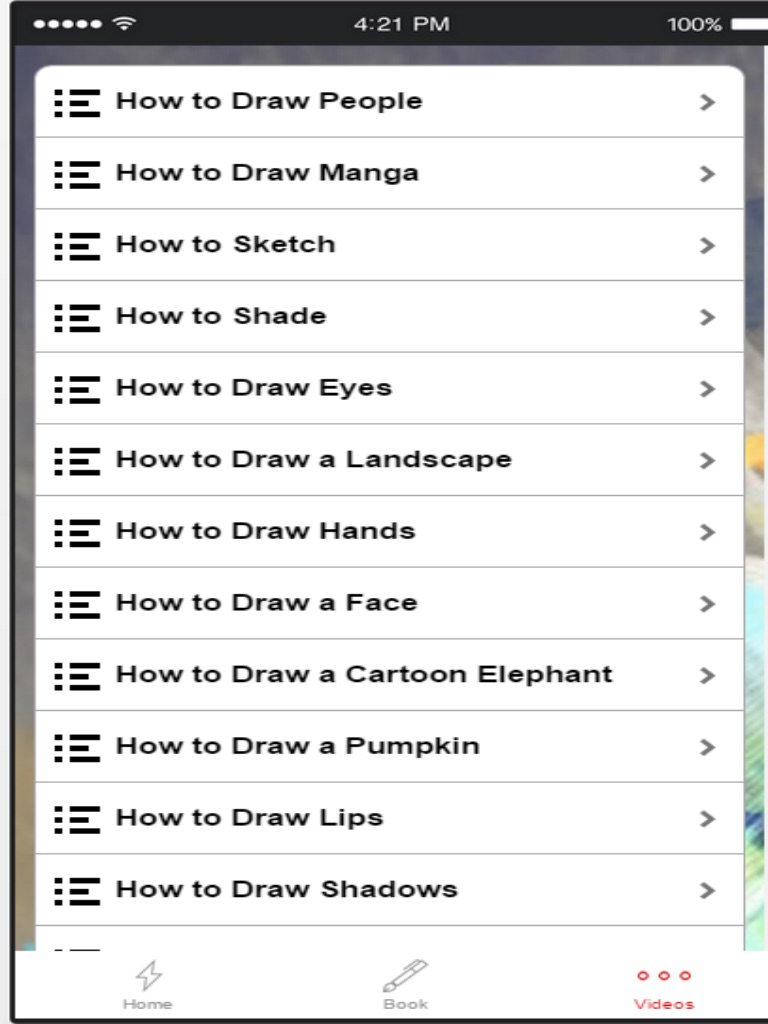The height and width of the screenshot is (1024, 768).
Task: Expand How to Draw a Face chevron
Action: coord(708,604)
